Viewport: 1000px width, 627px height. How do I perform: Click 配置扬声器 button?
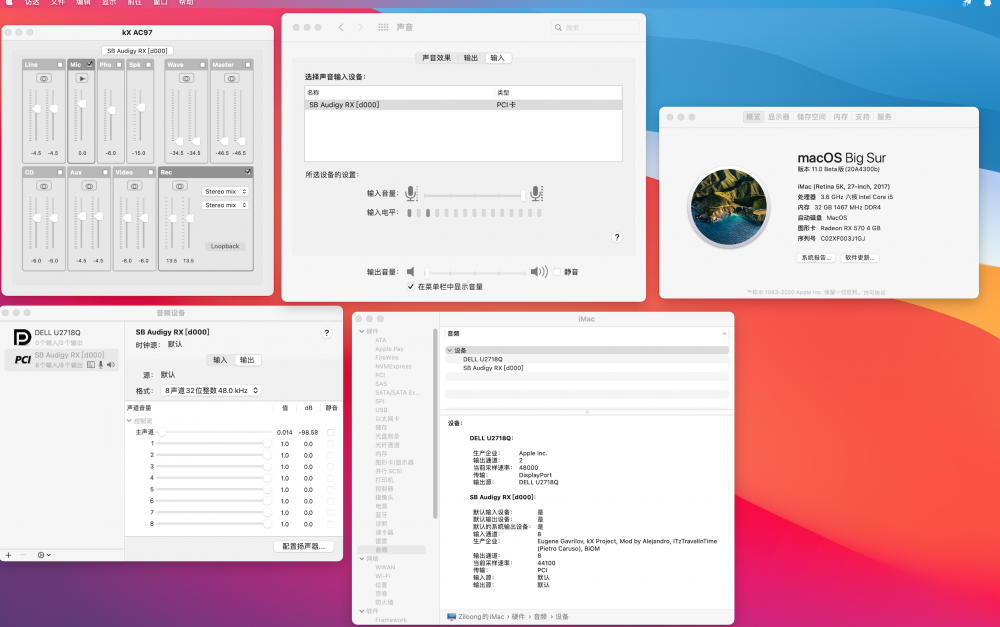pos(304,546)
